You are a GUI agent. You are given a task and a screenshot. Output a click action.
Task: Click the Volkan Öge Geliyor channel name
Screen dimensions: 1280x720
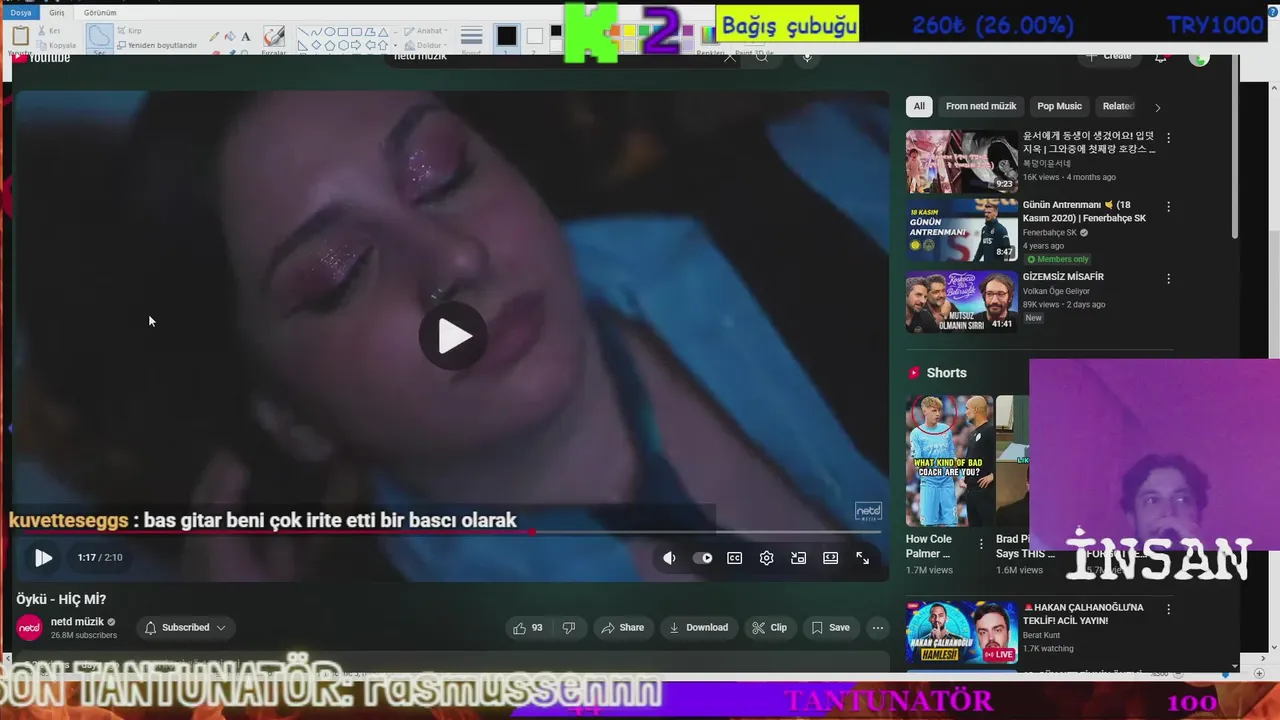pos(1056,291)
